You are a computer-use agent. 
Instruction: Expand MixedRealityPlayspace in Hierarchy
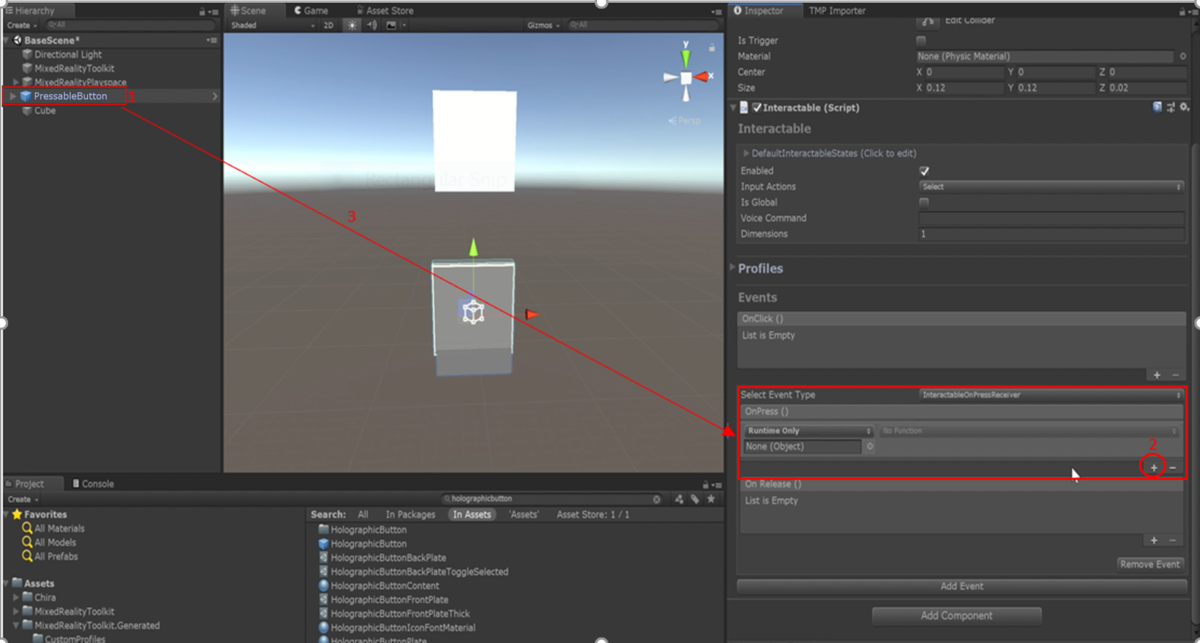16,82
